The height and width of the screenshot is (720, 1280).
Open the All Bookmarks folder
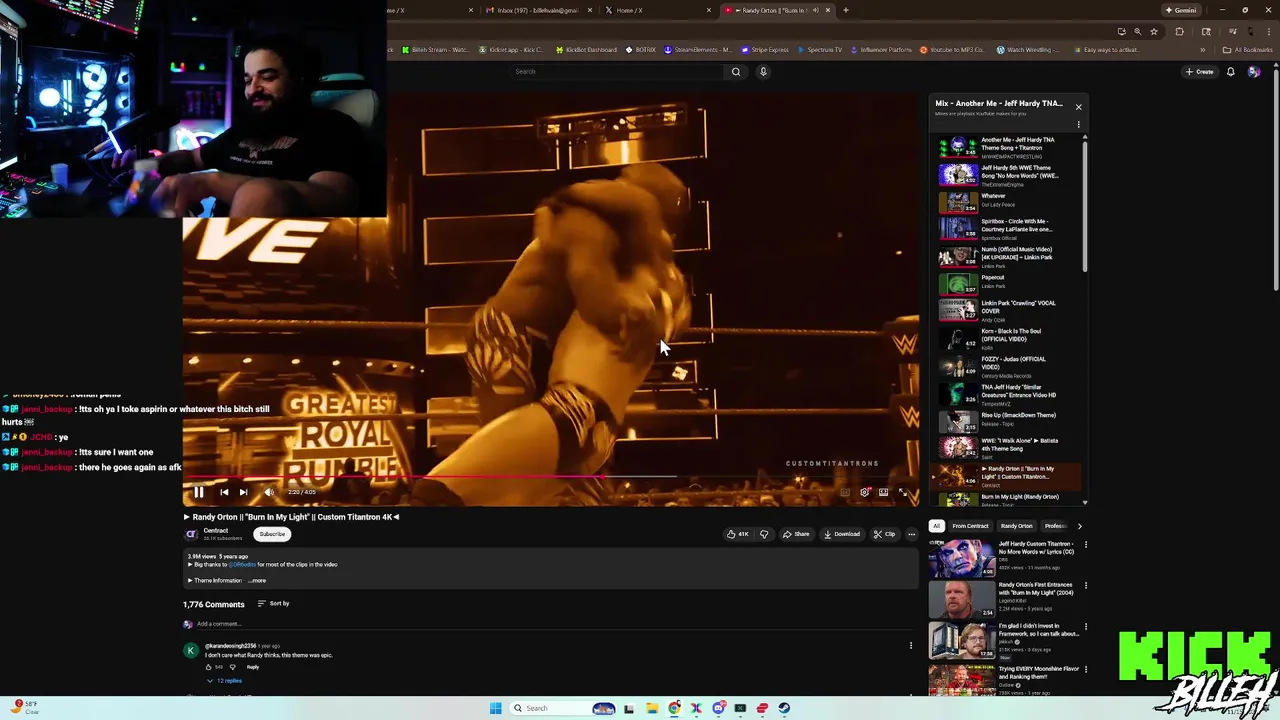[x=1247, y=49]
